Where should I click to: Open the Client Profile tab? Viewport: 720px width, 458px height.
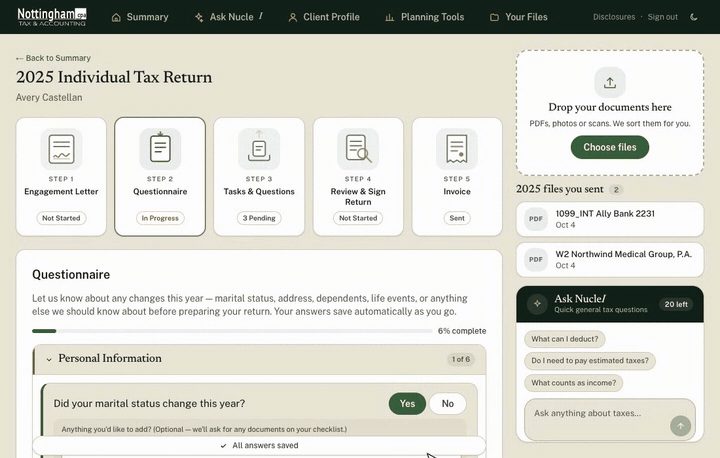tap(324, 17)
